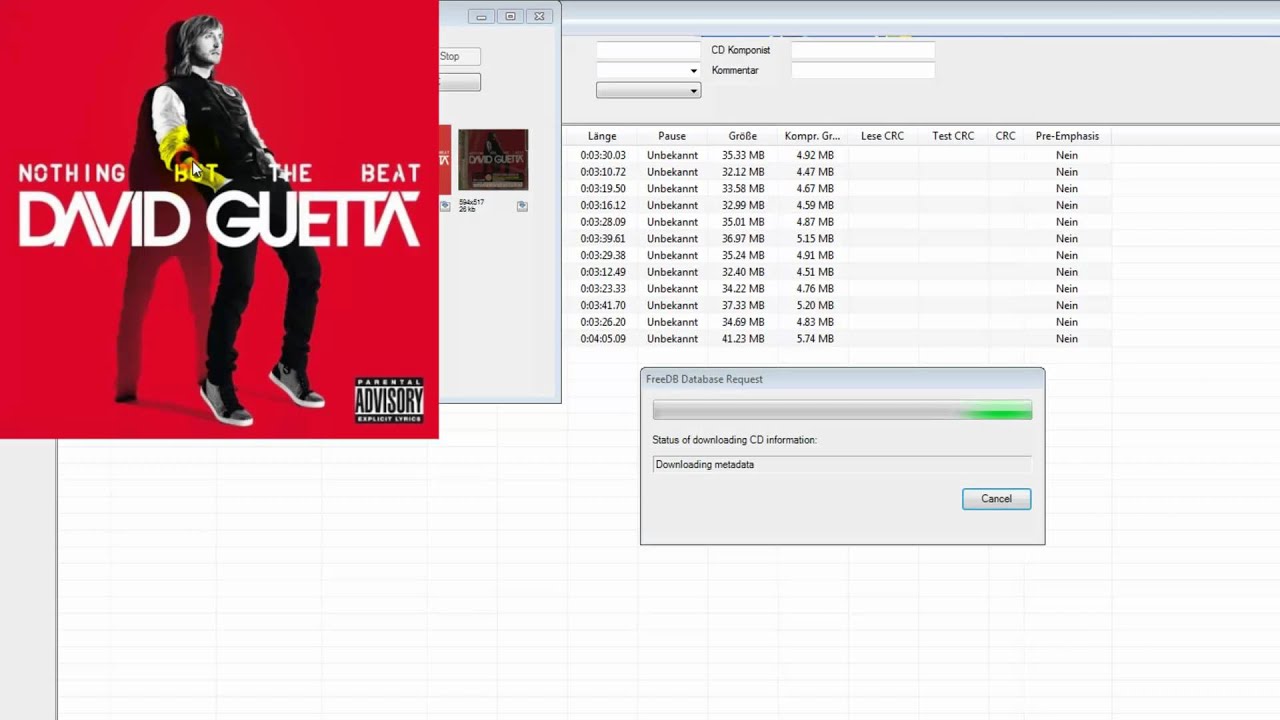Click the Downloading metadata status field

coord(842,465)
